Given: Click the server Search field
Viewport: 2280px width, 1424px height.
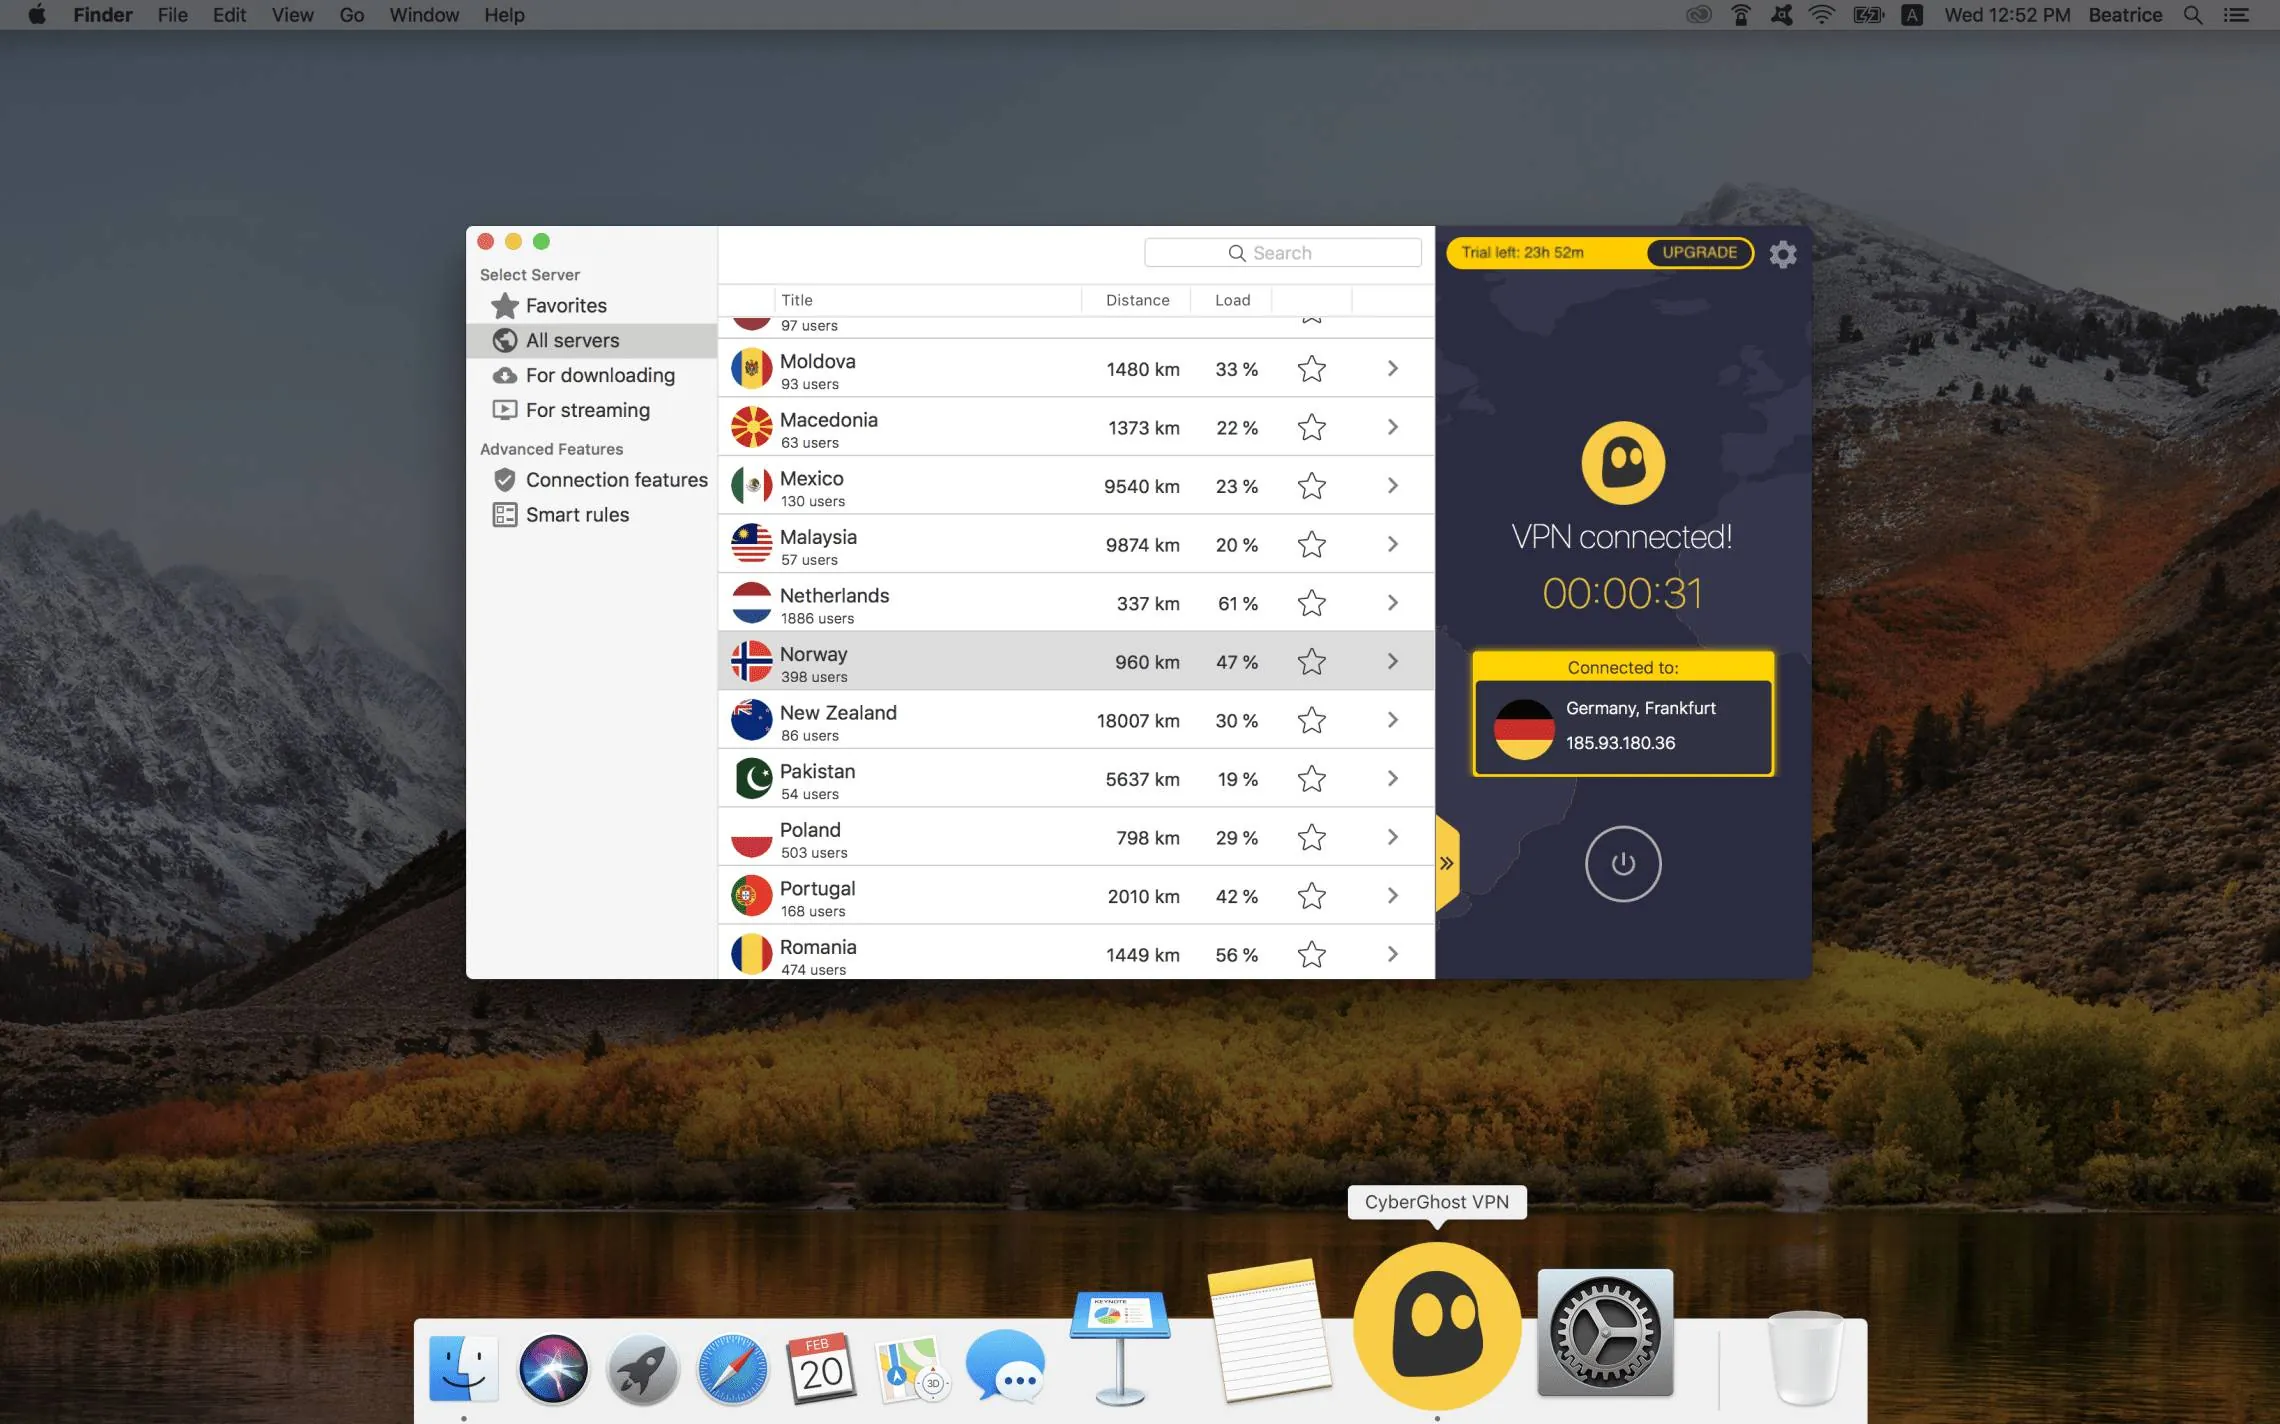Looking at the screenshot, I should 1282,253.
